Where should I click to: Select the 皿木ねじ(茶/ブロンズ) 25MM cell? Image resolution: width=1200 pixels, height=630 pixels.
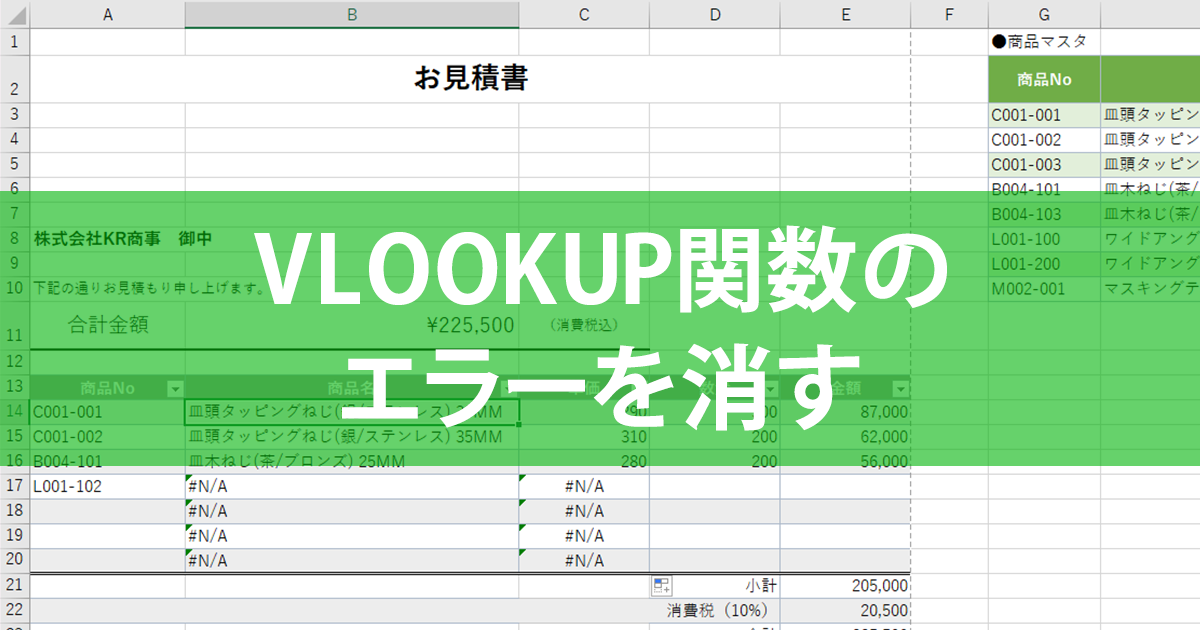tap(352, 461)
